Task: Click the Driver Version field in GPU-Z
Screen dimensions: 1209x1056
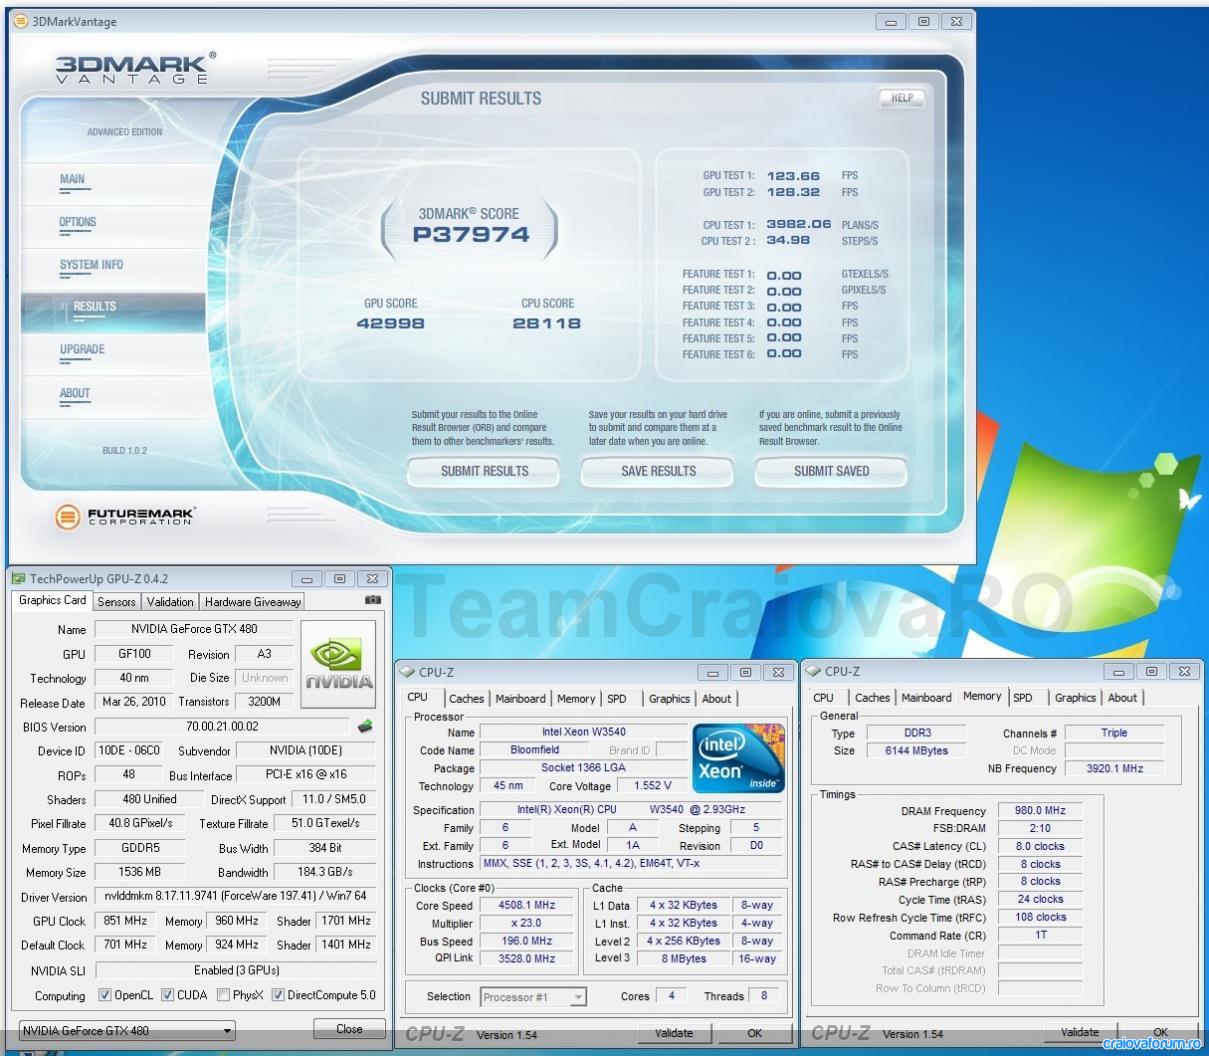Action: coord(235,897)
